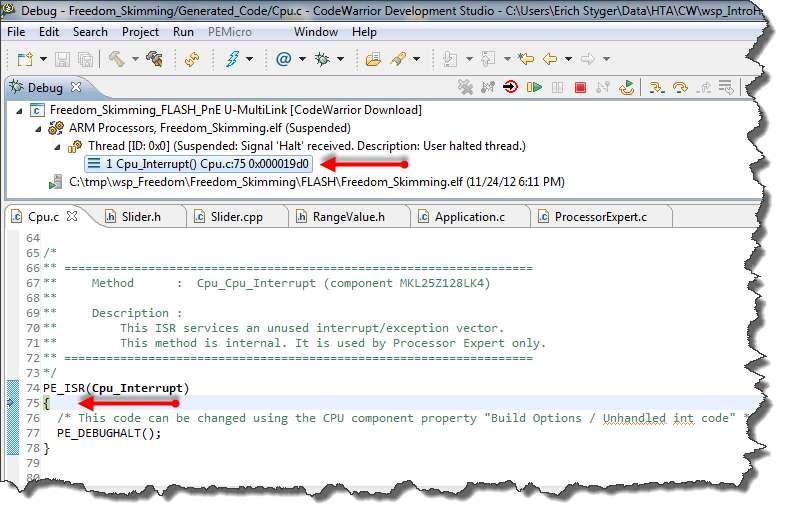Click the orange refresh arrows icon
This screenshot has width=790, height=522.
coord(192,59)
